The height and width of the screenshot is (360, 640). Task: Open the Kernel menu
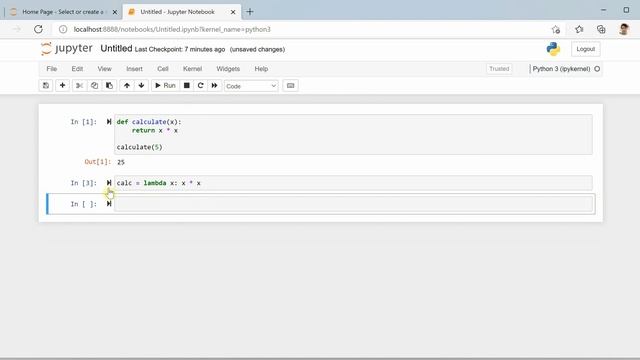(192, 69)
